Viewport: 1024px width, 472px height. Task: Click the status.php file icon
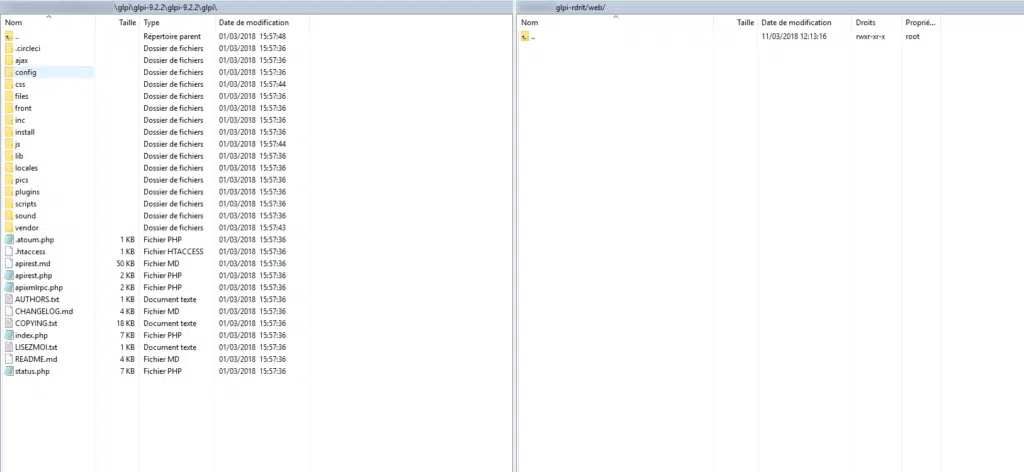(8, 371)
